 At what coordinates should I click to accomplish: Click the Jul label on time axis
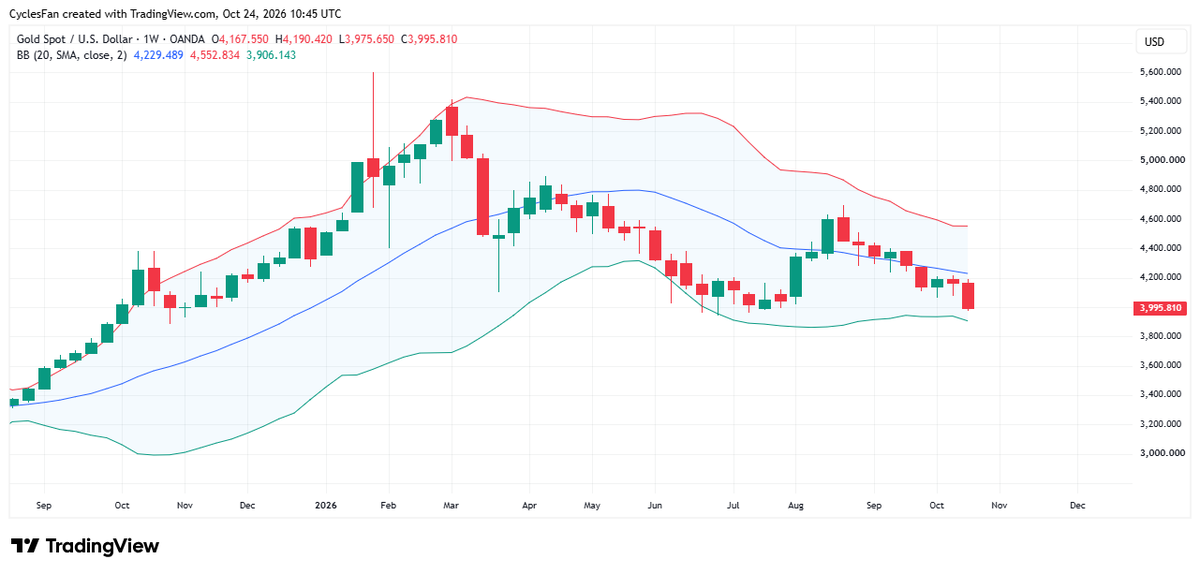pos(733,506)
